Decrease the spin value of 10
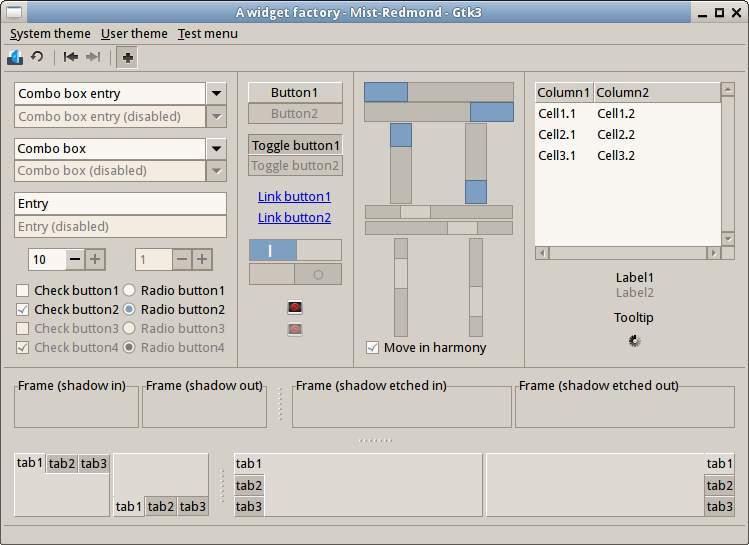 [75, 259]
